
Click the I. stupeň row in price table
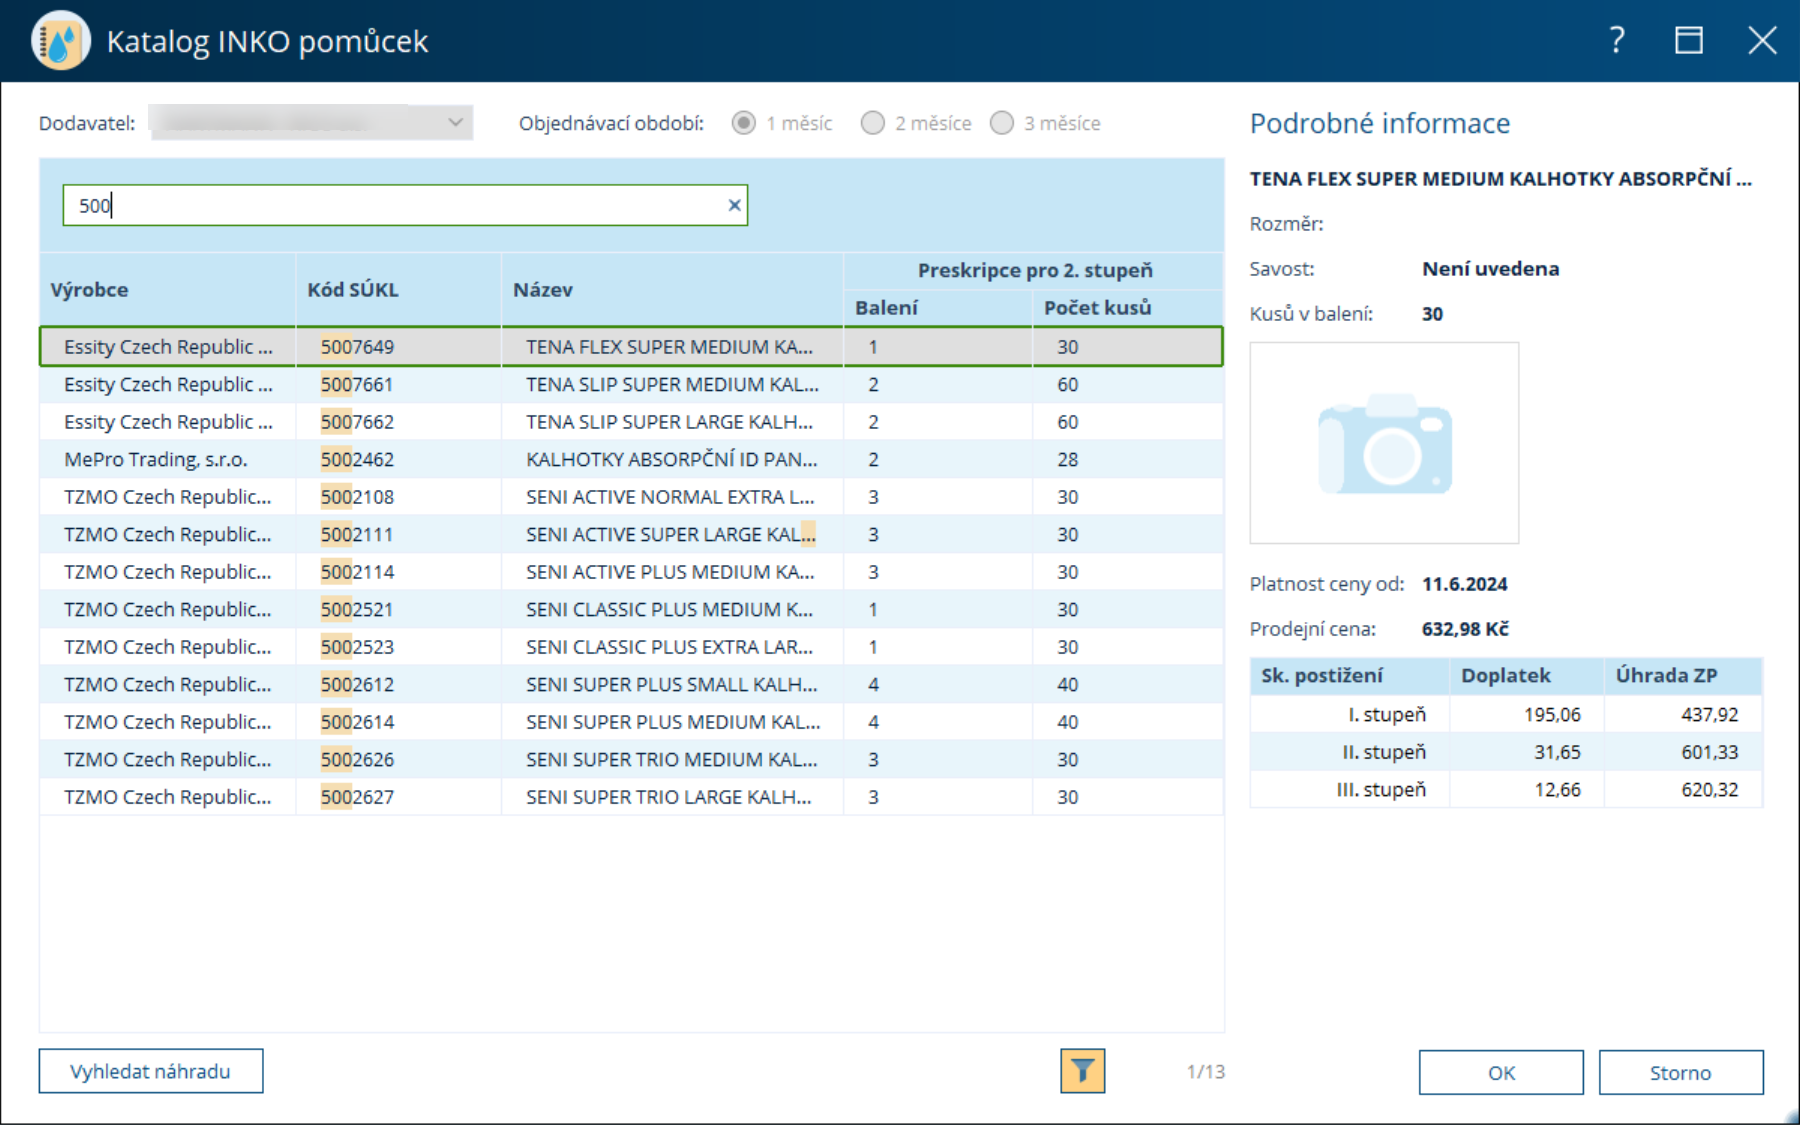click(1506, 715)
